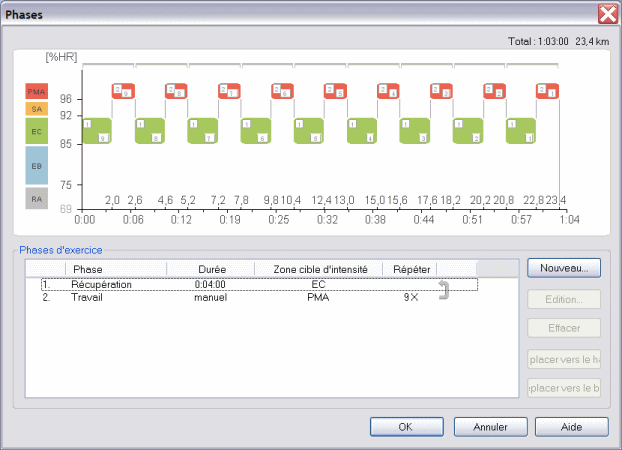Screen dimensions: 622x450
Task: Cancel the dialog with Annuler
Action: (x=489, y=426)
